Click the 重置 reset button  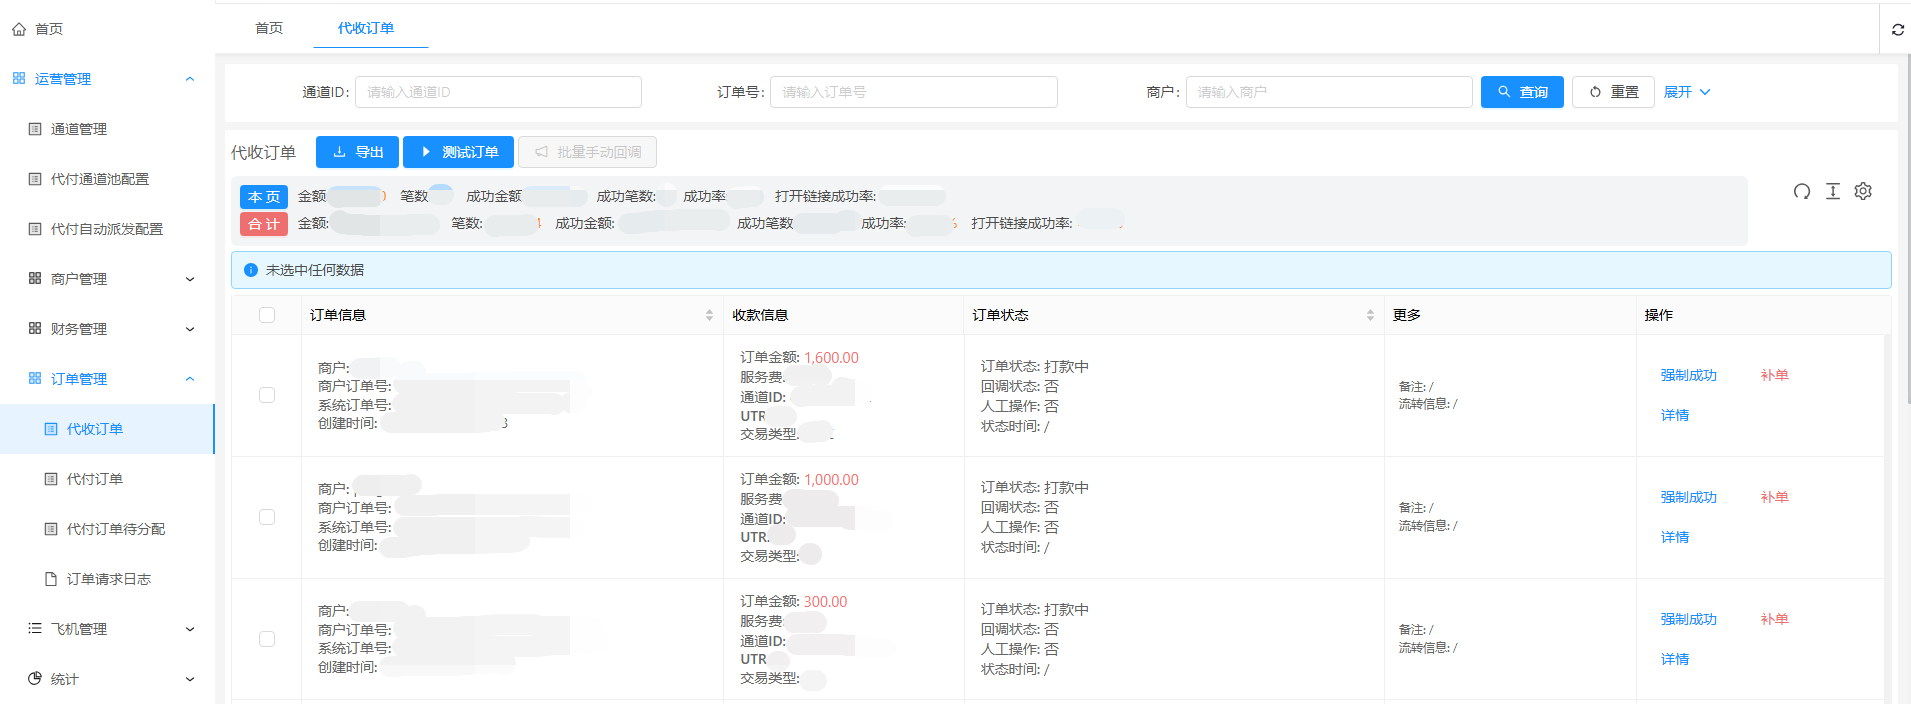(1613, 92)
